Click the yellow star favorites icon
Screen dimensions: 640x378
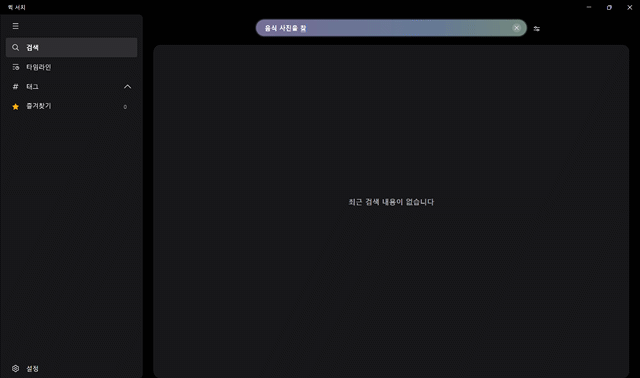click(x=16, y=107)
